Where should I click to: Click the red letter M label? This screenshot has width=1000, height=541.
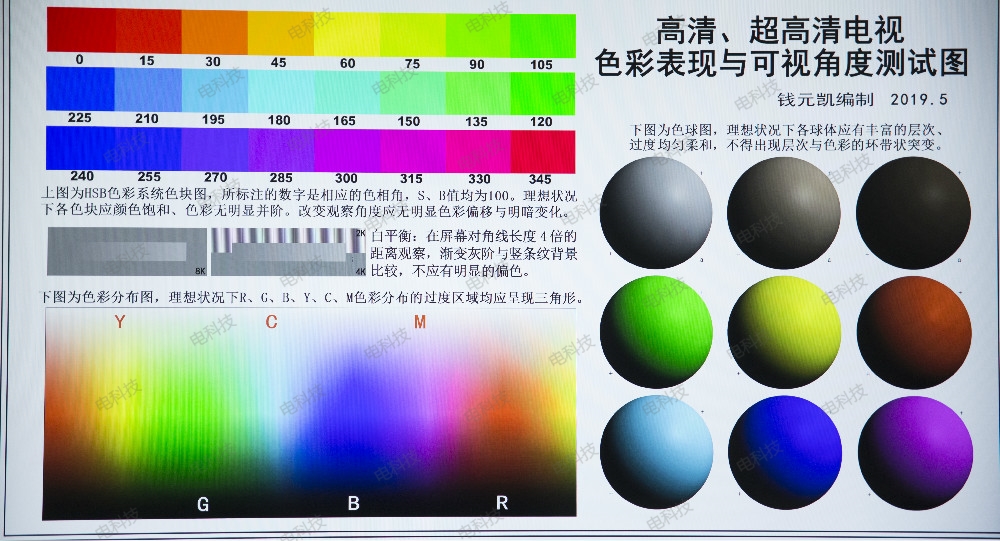420,322
